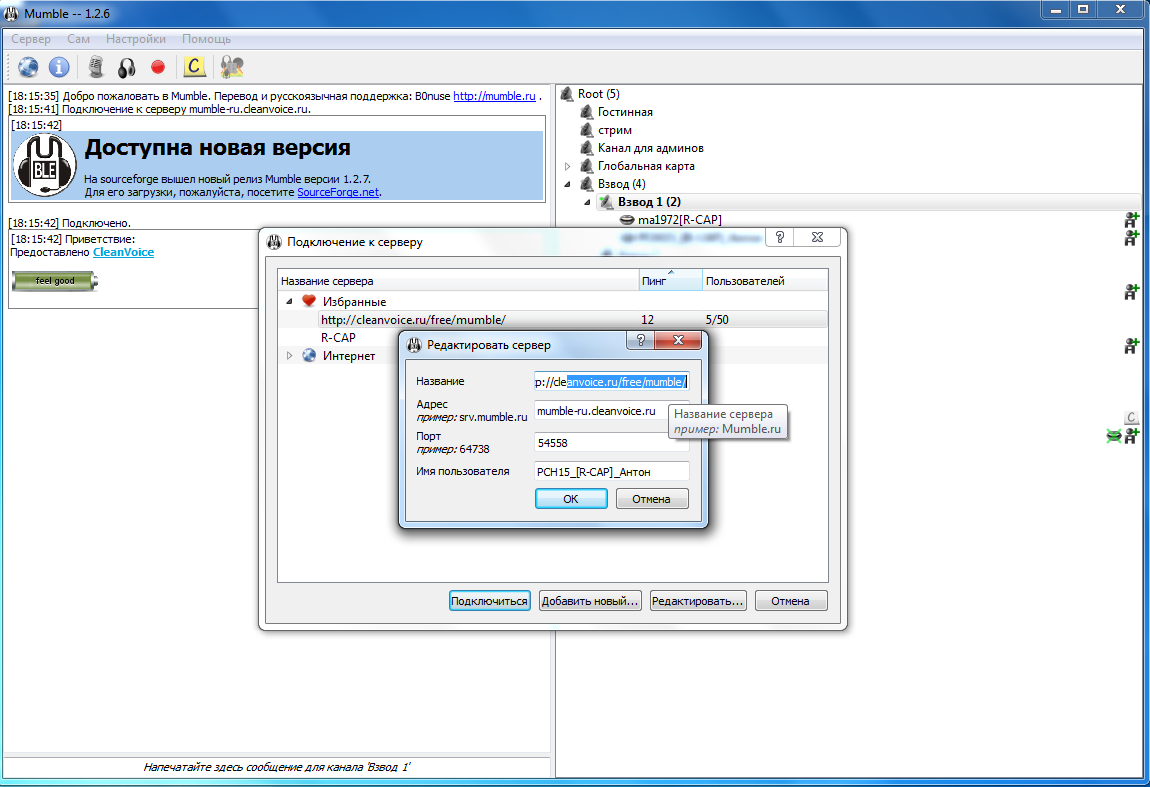This screenshot has width=1150, height=787.
Task: Expand the Интернет server group
Action: click(289, 356)
